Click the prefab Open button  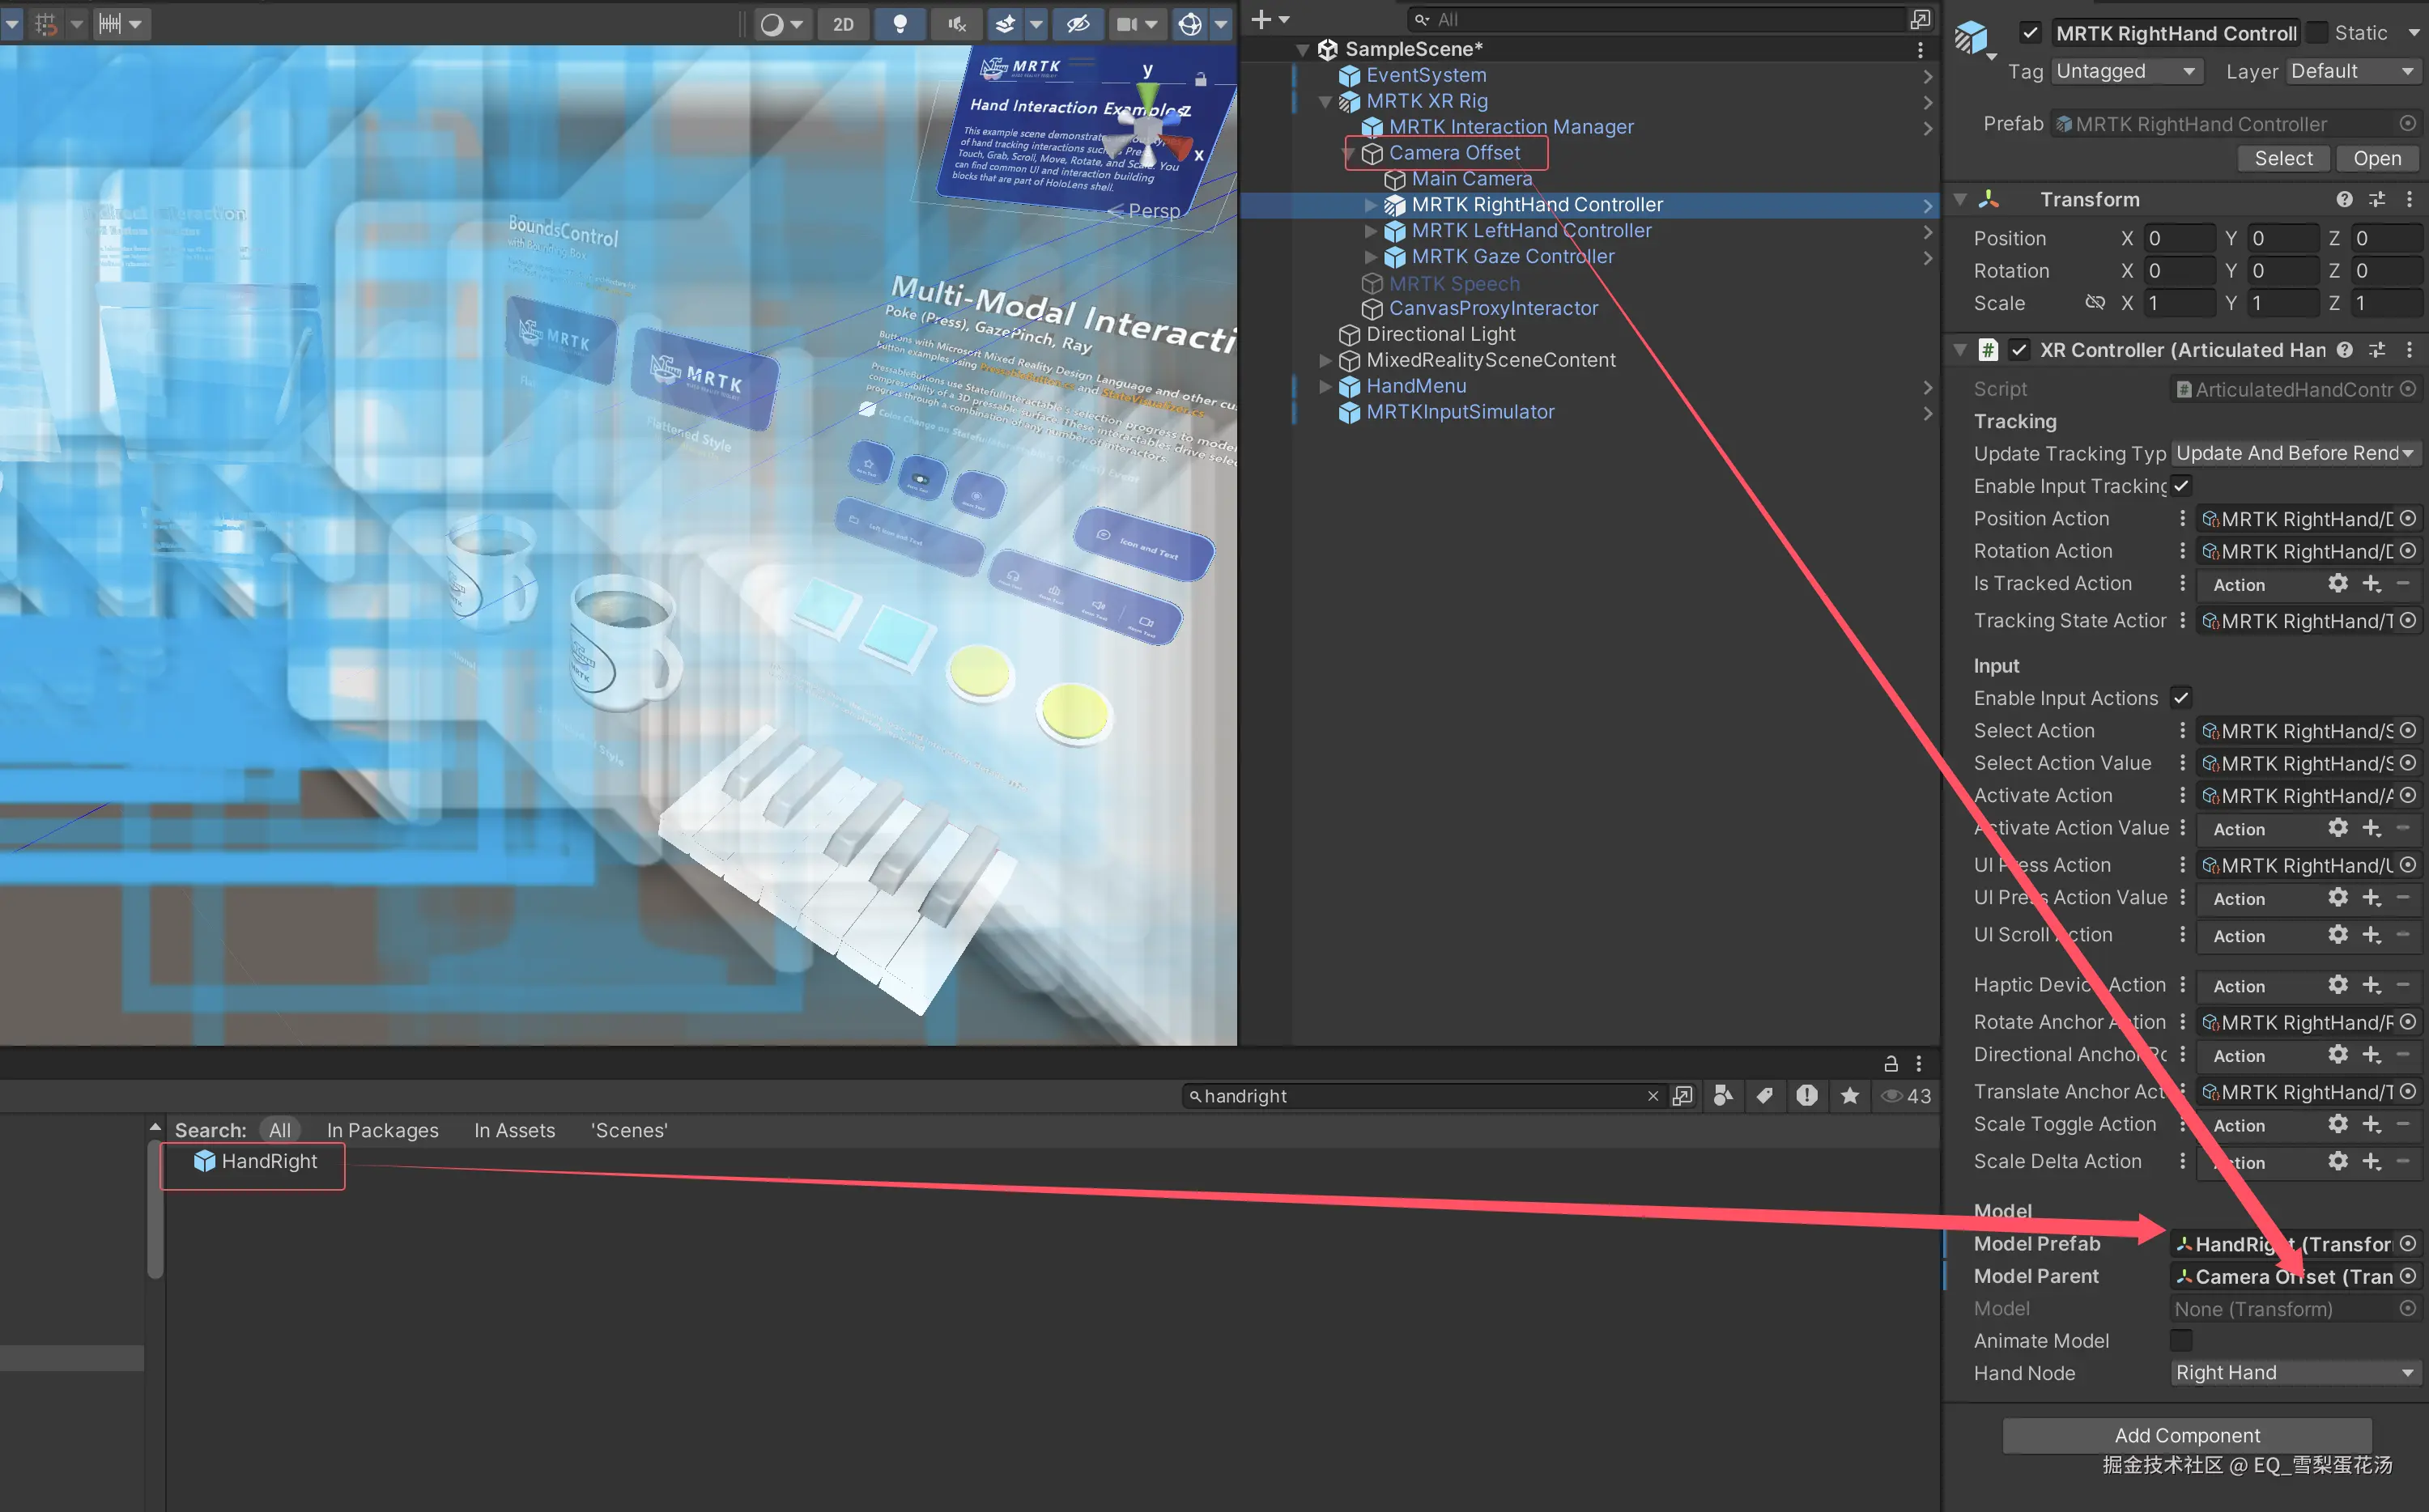tap(2376, 159)
